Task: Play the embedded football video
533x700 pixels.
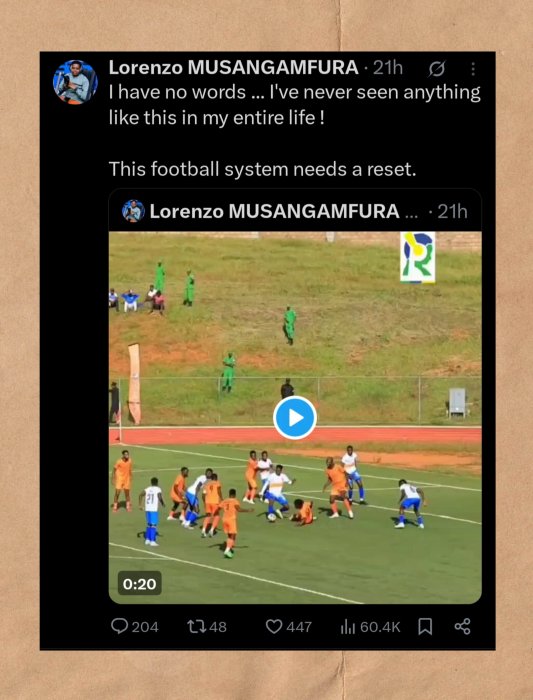Action: [295, 418]
